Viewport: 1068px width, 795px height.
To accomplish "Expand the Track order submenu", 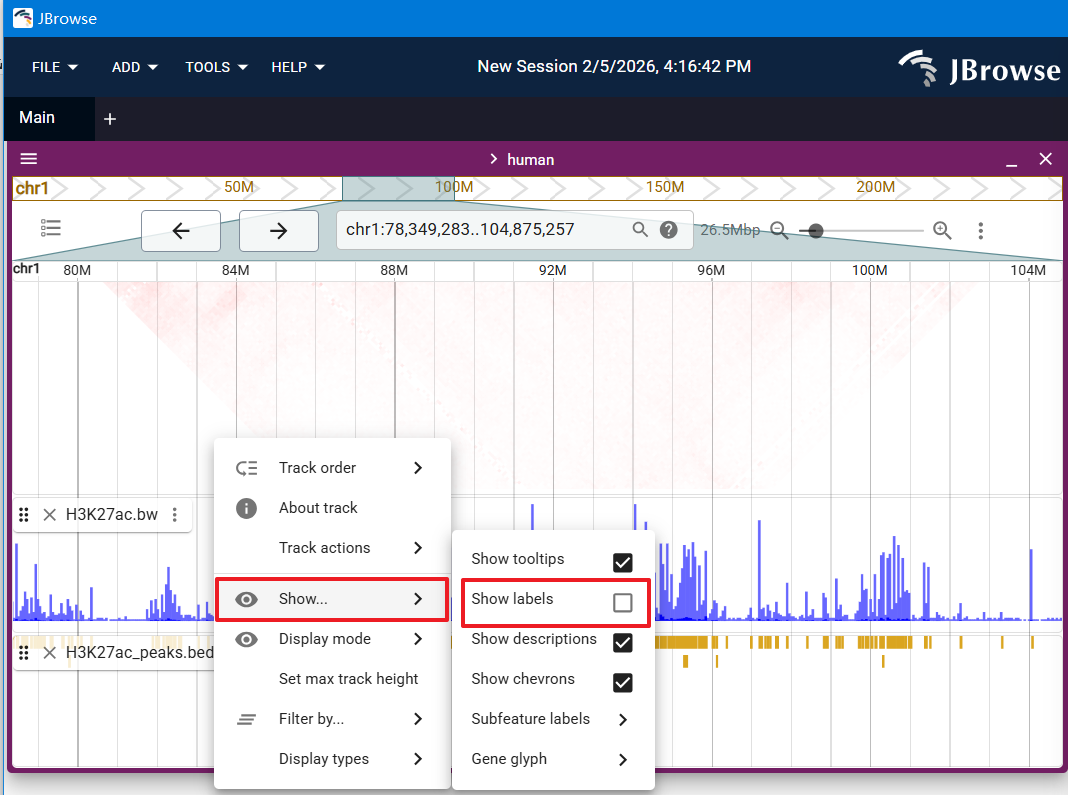I will coord(332,468).
